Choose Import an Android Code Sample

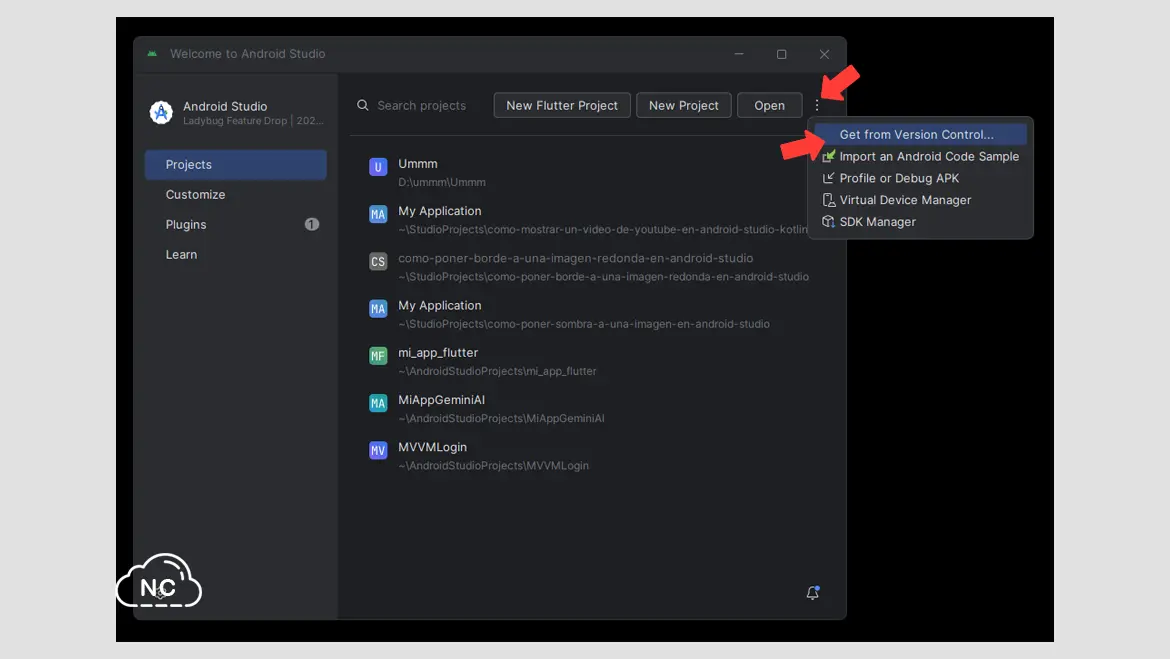921,156
